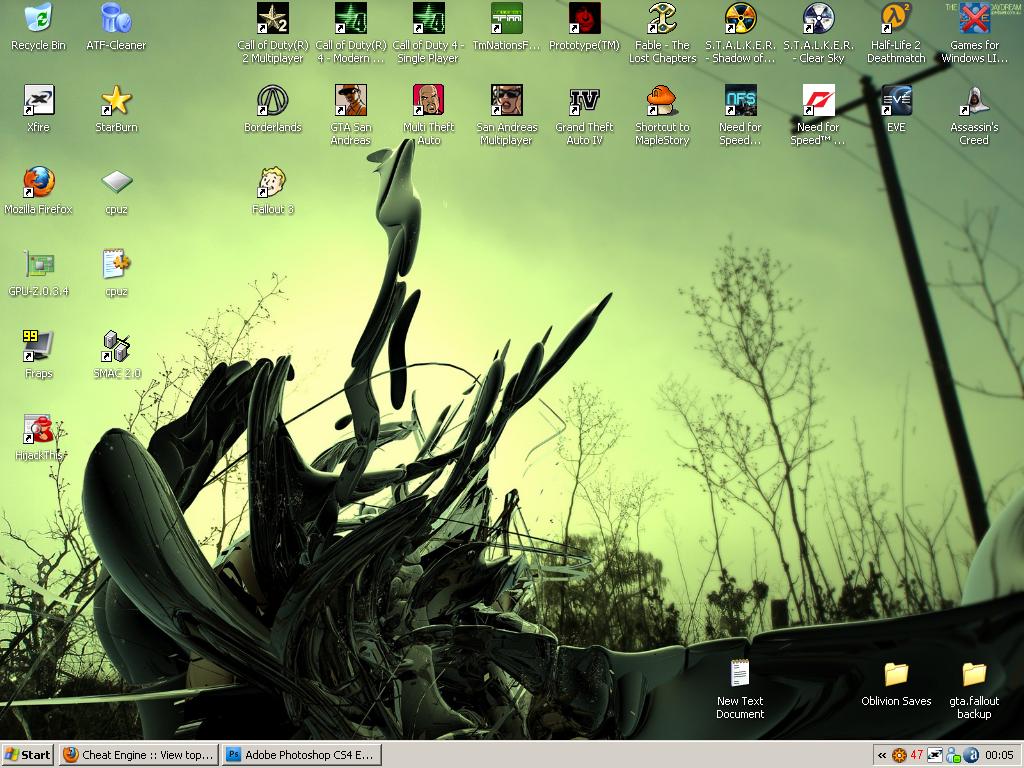The width and height of the screenshot is (1024, 768).
Task: Expand hidden system tray icons
Action: 881,754
